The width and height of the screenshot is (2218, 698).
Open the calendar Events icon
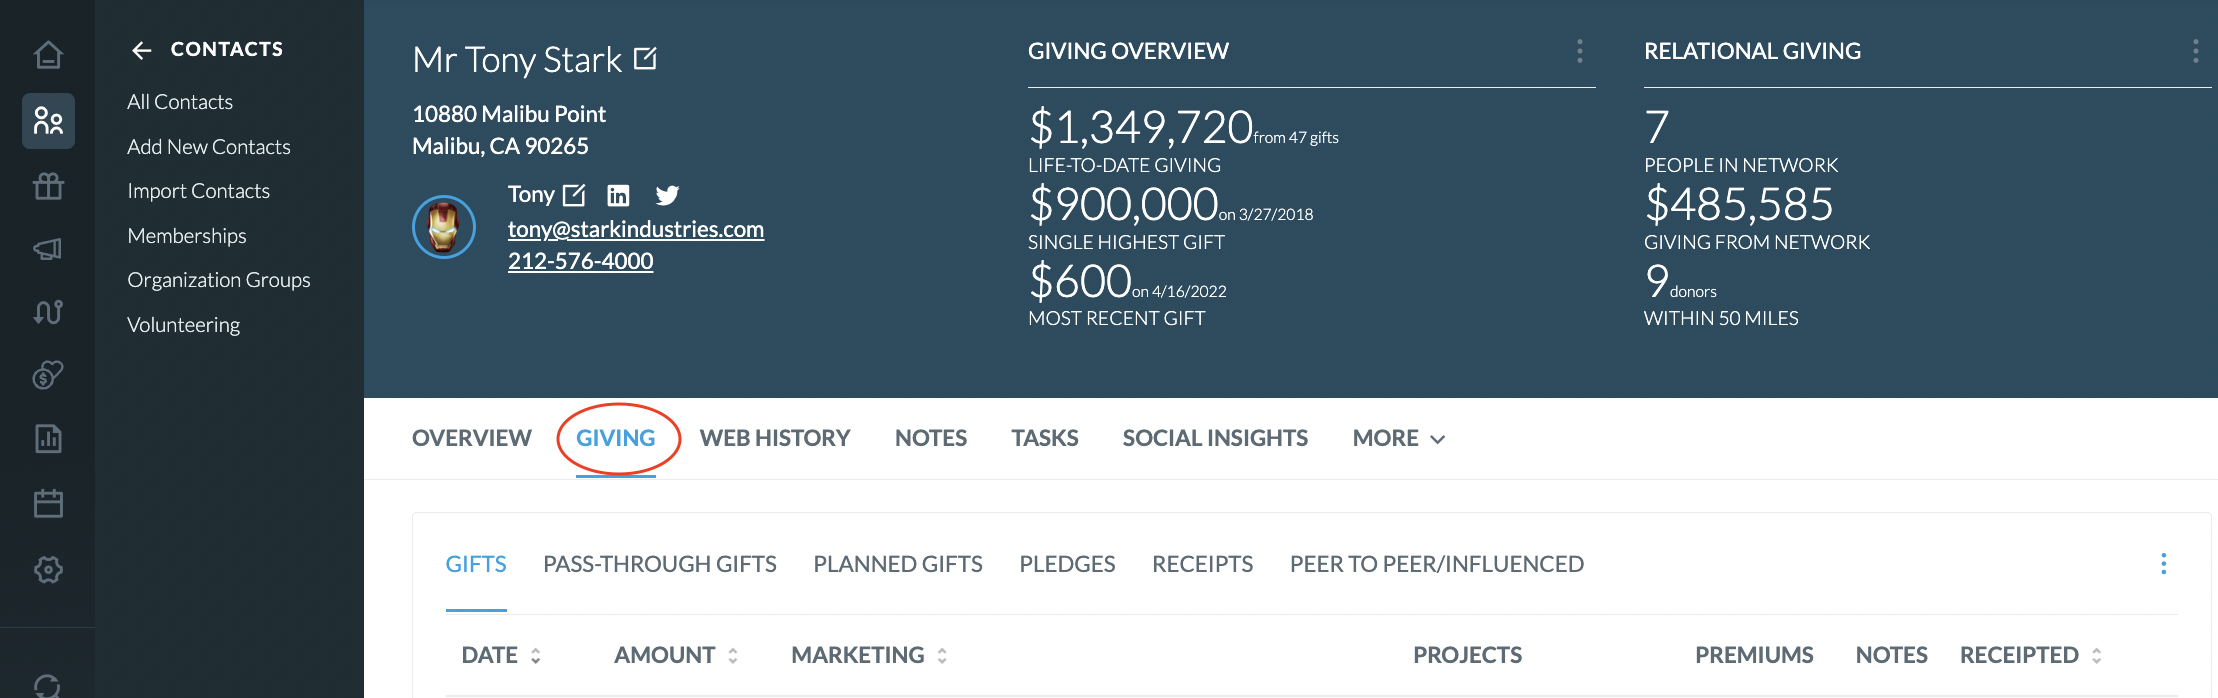pos(48,503)
